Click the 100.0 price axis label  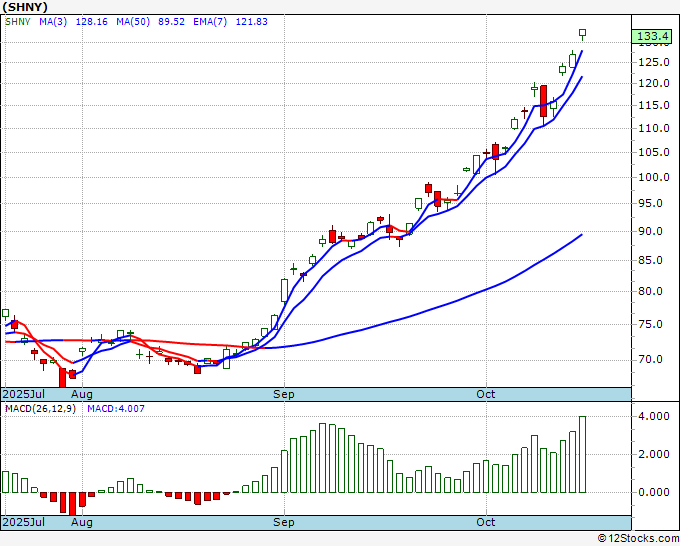pyautogui.click(x=651, y=177)
